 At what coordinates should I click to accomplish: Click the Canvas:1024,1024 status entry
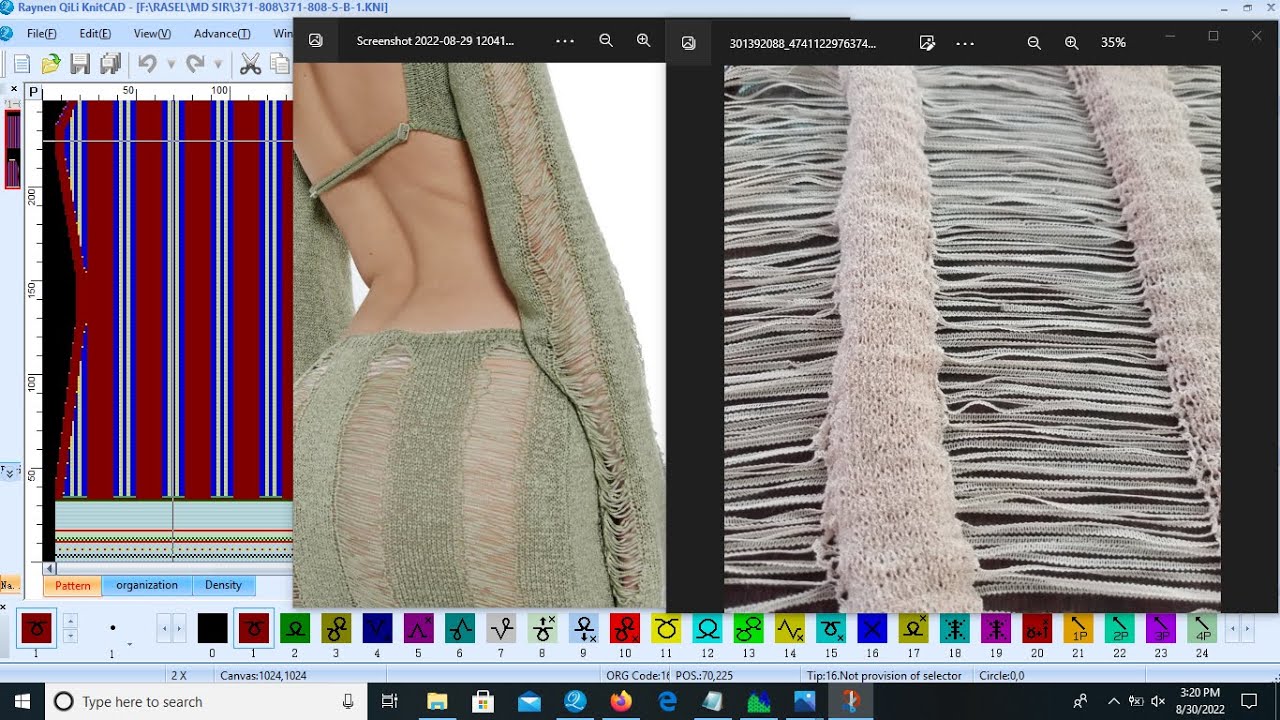pos(263,676)
